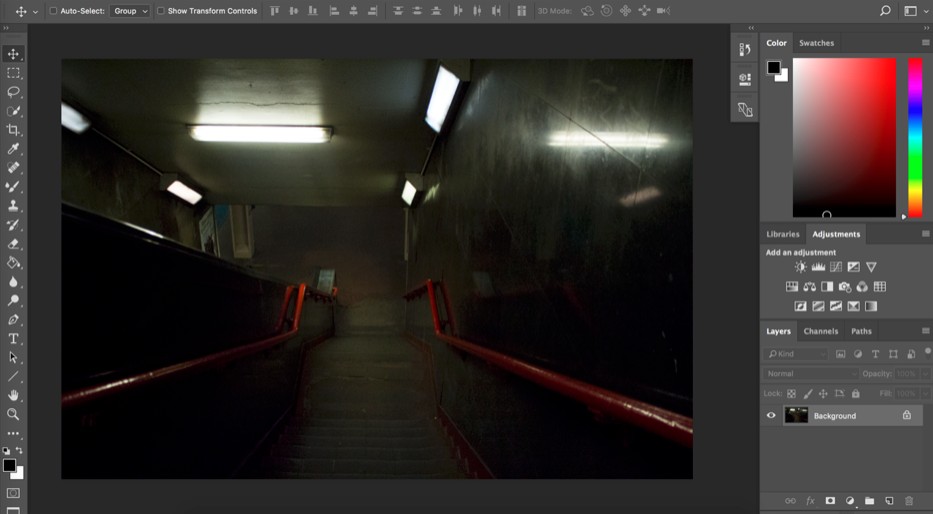Toggle lock image pixels brush icon
This screenshot has height=514, width=933.
click(x=808, y=394)
